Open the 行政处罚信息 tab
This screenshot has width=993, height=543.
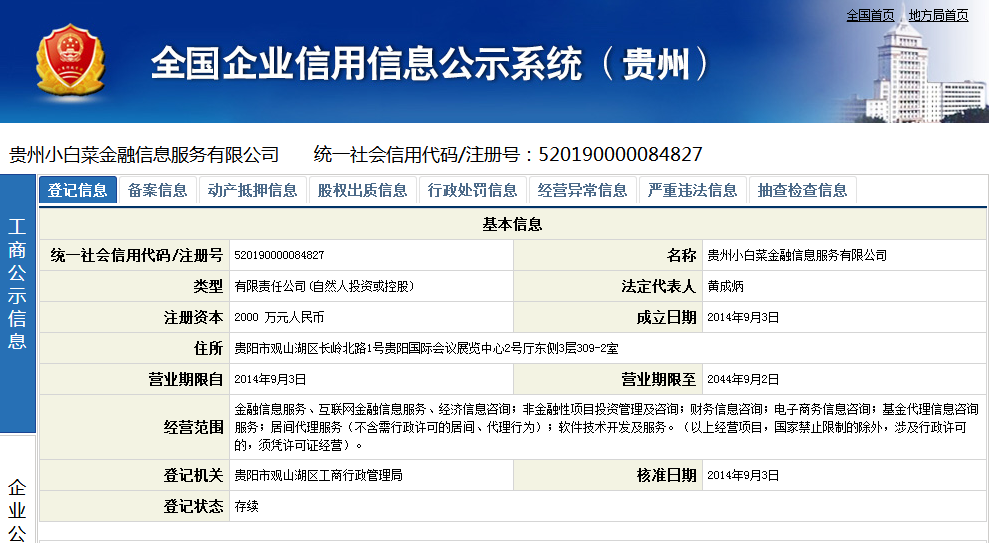(x=472, y=190)
